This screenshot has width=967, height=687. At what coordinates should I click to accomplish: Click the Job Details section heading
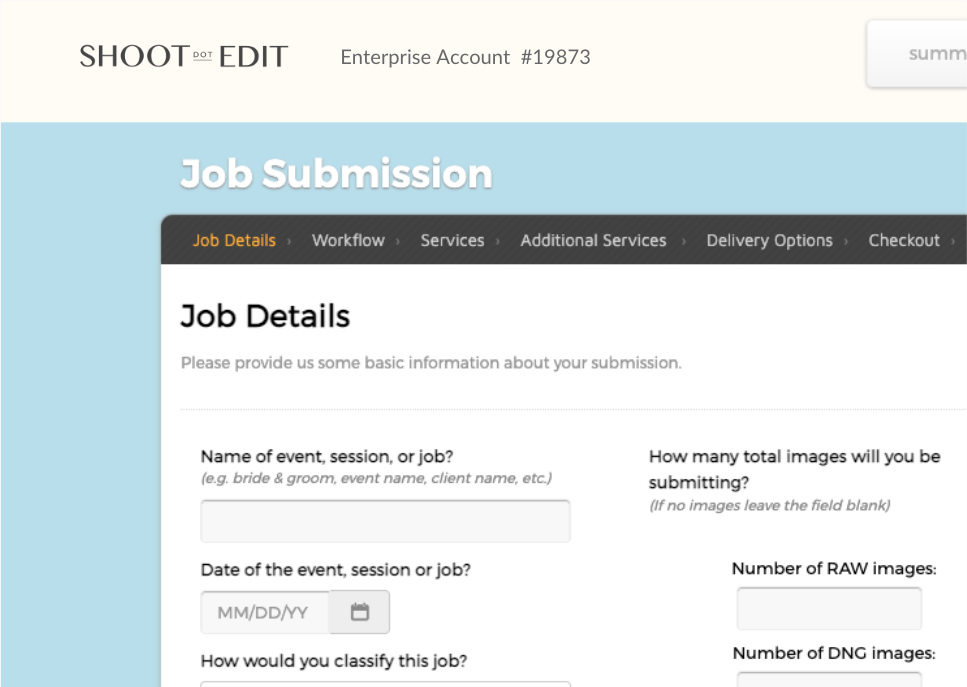(x=265, y=316)
